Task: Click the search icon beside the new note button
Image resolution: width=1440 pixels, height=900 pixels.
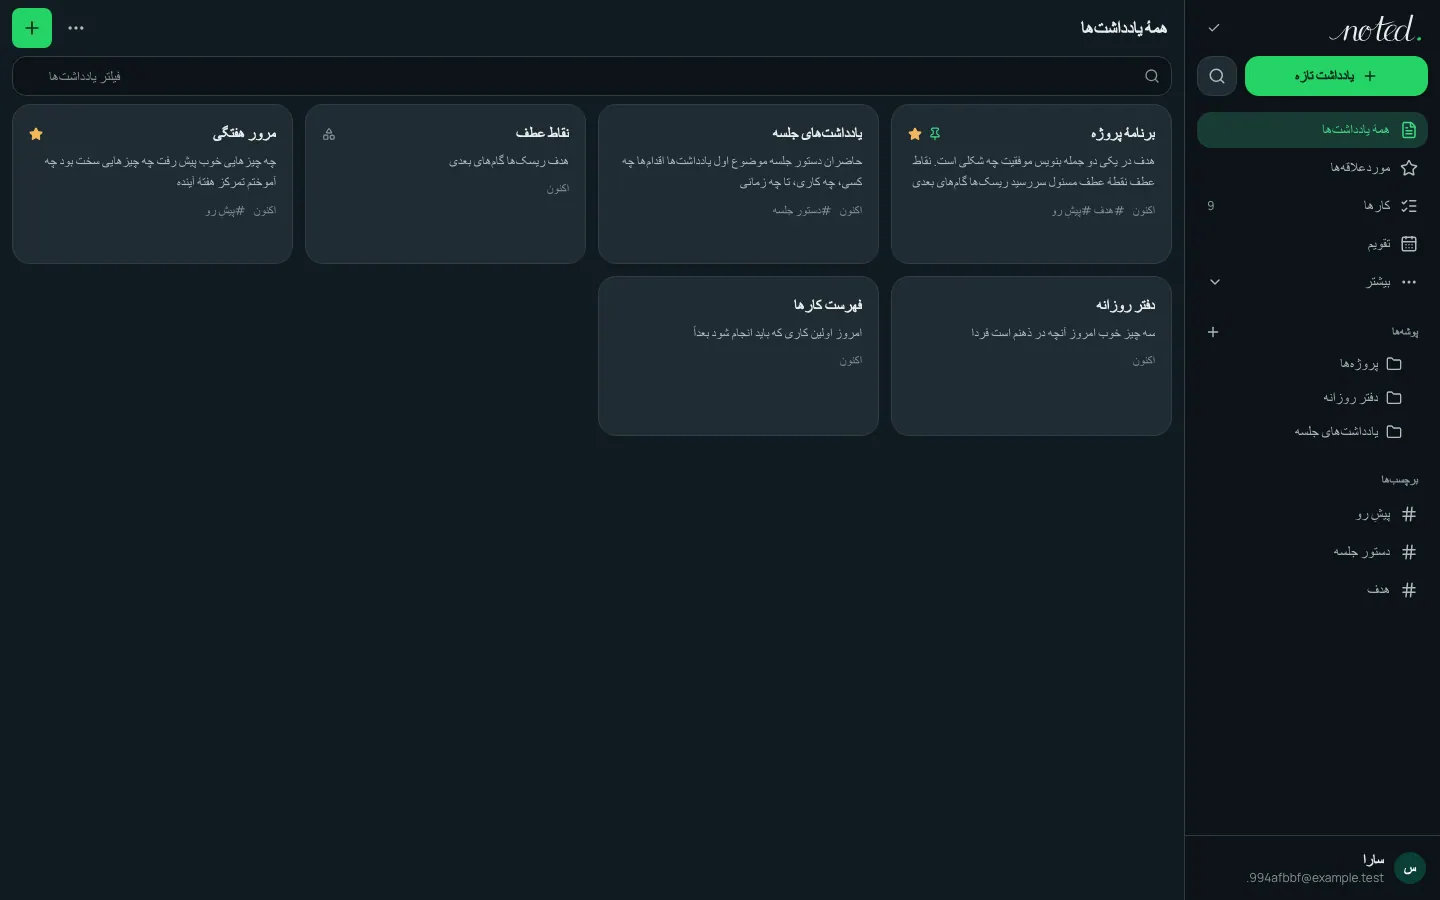Action: (1217, 76)
